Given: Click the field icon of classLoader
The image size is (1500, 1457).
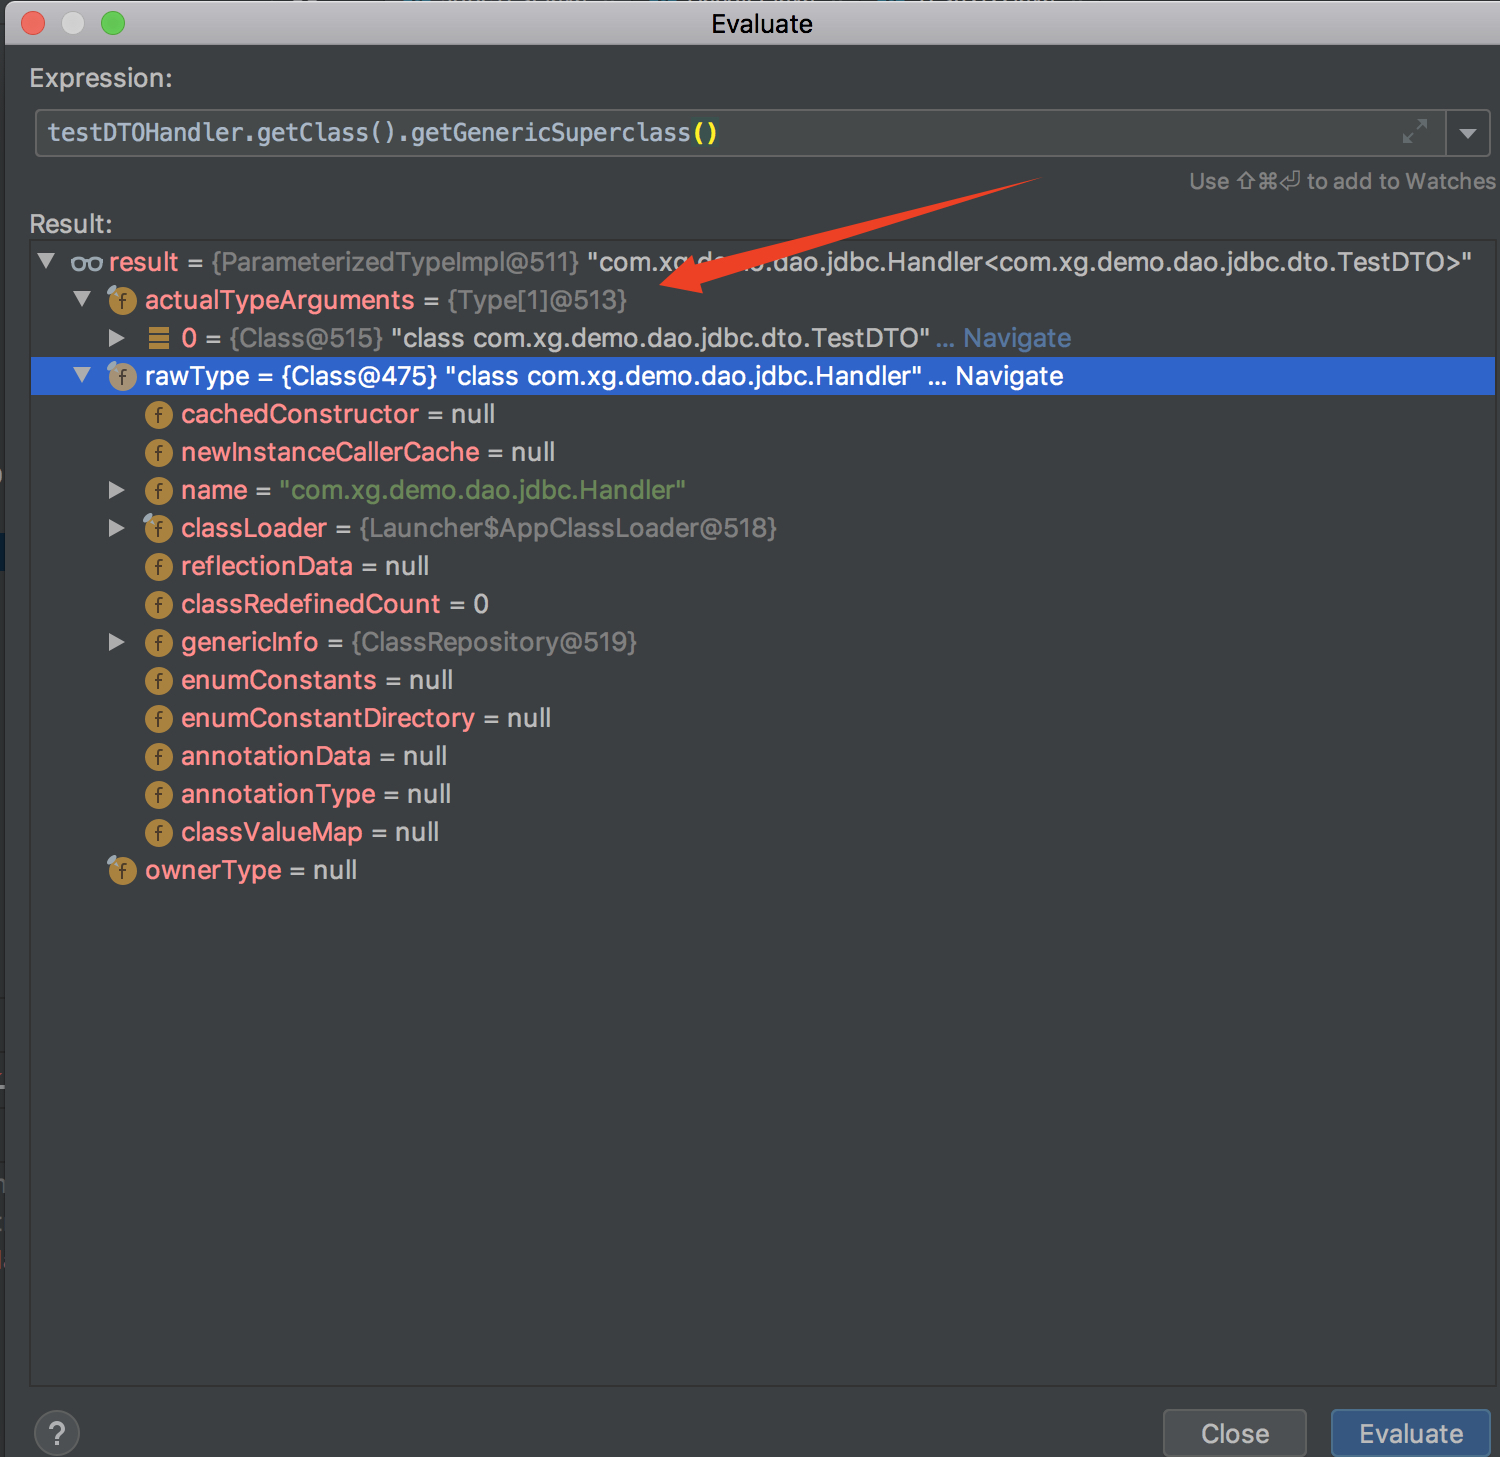Looking at the screenshot, I should tap(159, 528).
